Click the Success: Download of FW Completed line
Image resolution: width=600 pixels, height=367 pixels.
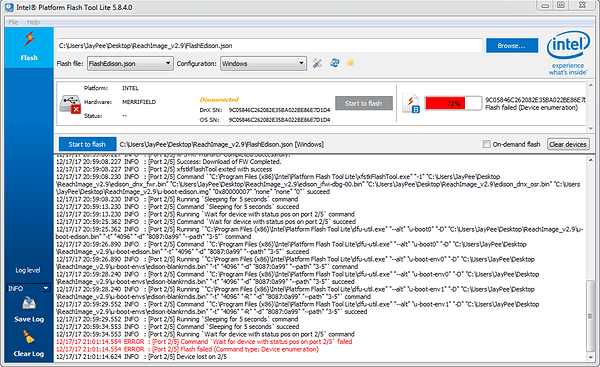(168, 161)
